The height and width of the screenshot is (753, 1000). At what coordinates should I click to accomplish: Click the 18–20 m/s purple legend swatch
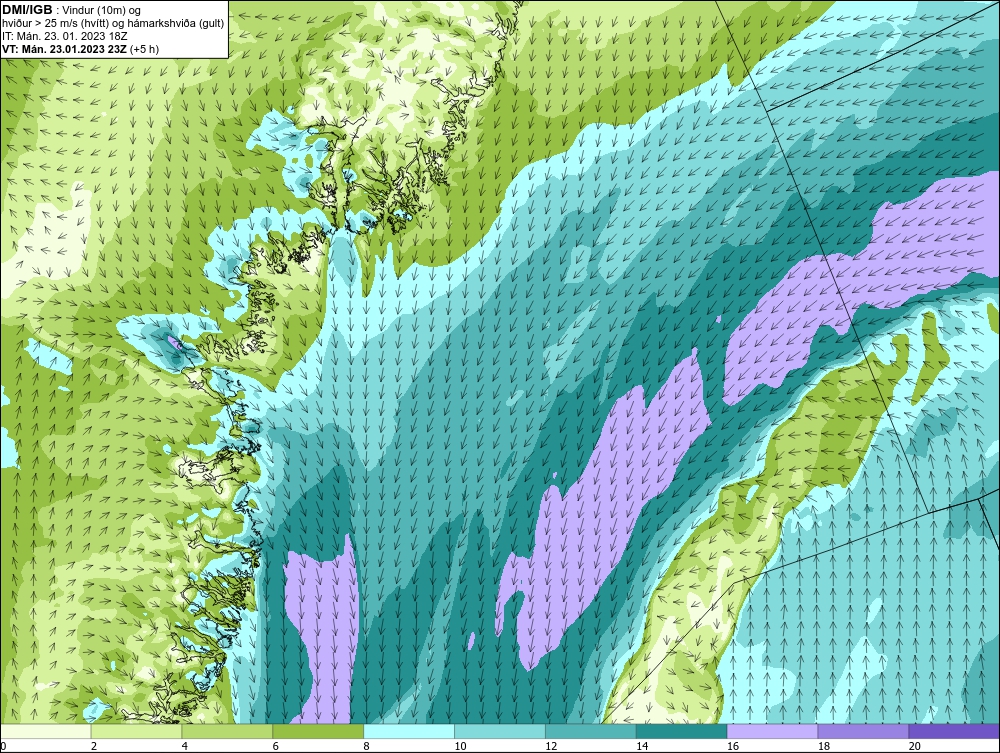(864, 731)
